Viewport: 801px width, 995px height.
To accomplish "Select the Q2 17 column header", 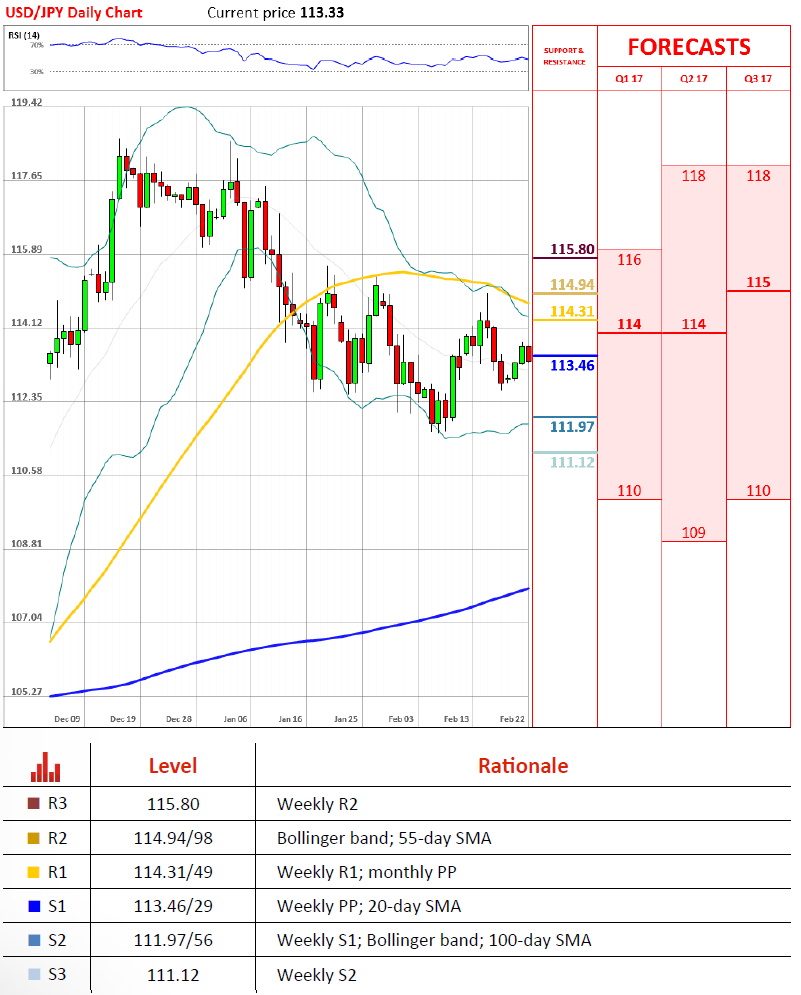I will coord(694,79).
